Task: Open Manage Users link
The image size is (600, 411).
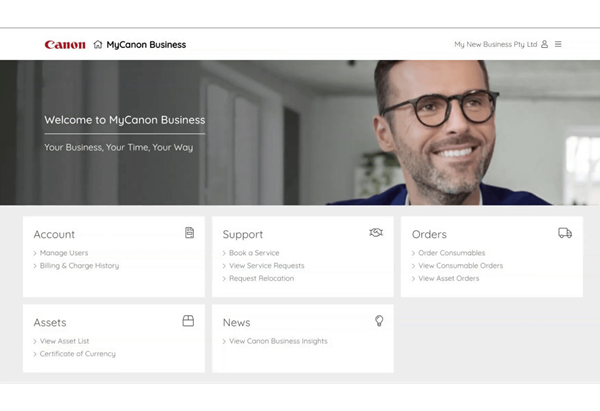Action: point(64,253)
